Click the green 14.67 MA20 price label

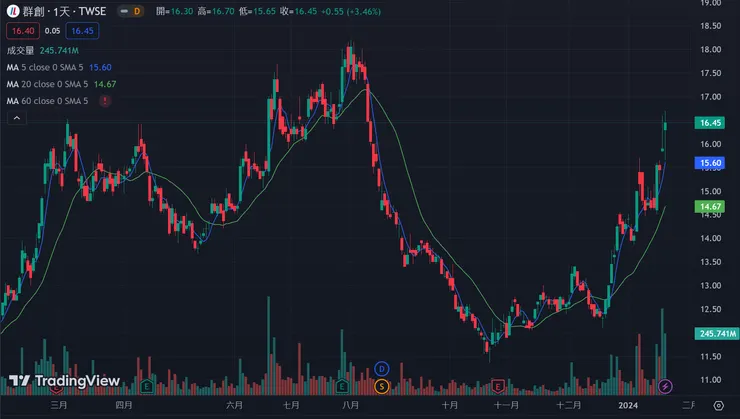(x=710, y=206)
